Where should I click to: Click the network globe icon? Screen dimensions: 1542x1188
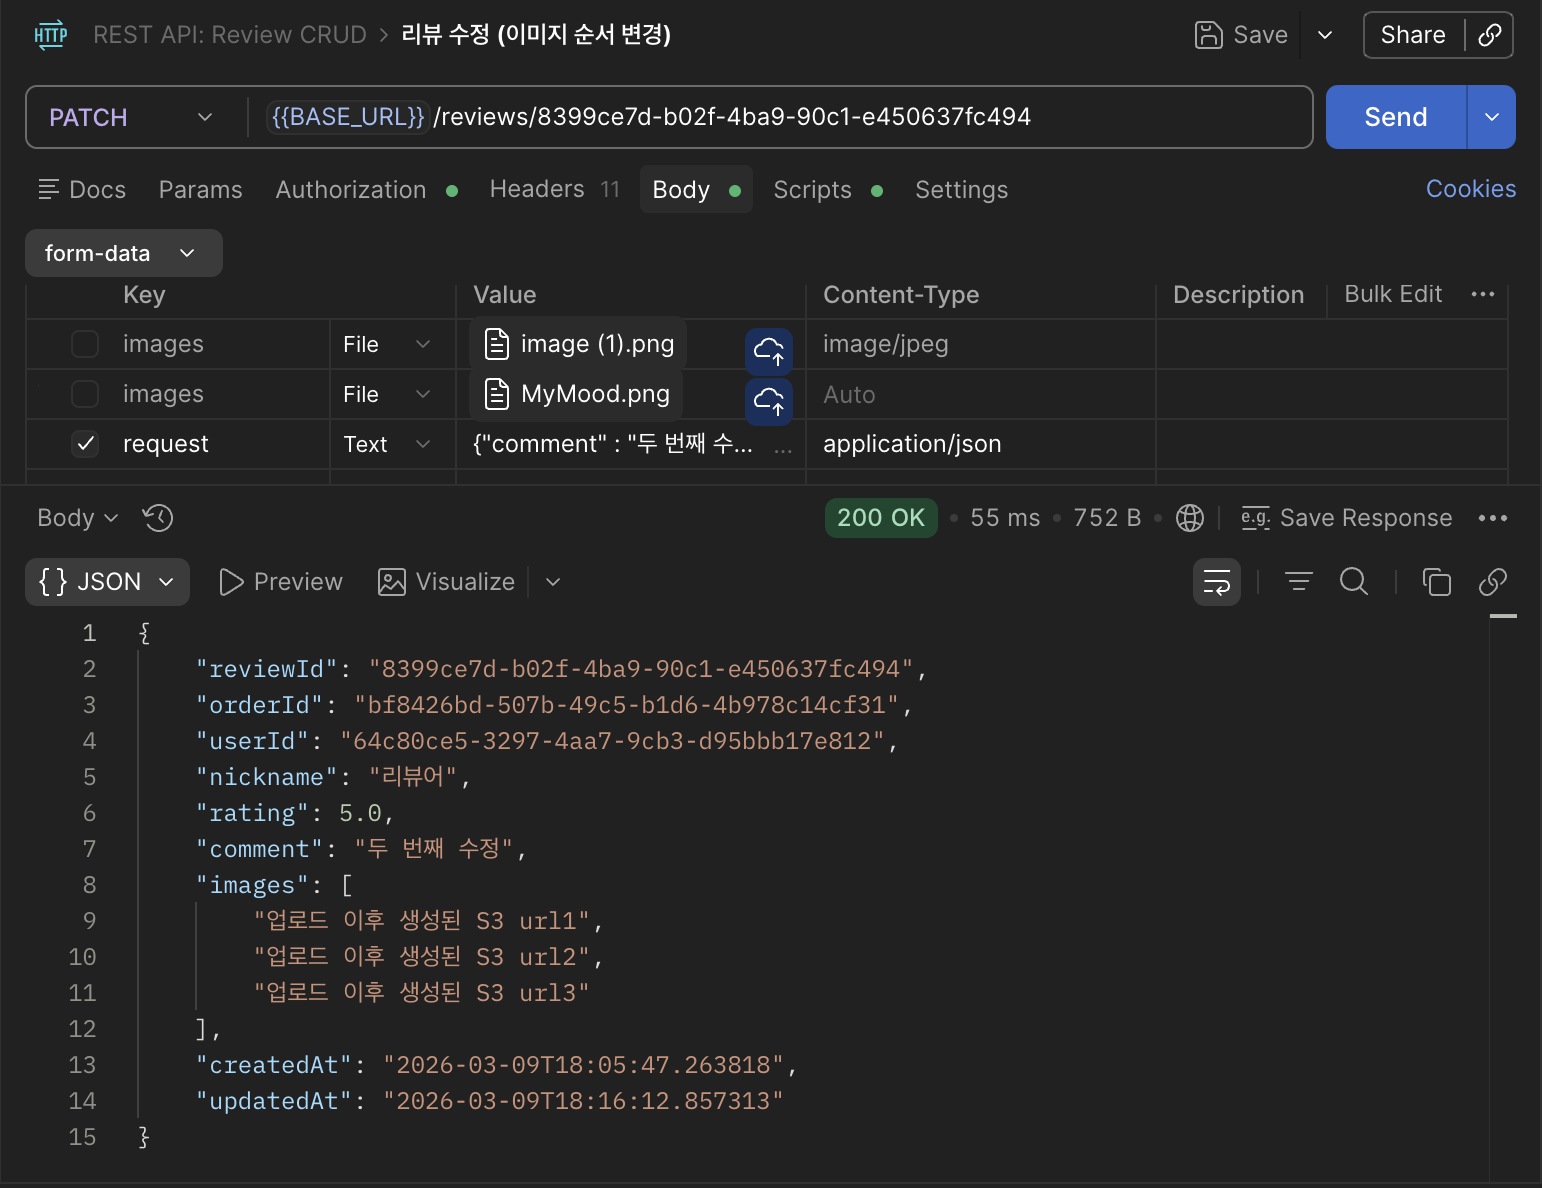pyautogui.click(x=1190, y=518)
